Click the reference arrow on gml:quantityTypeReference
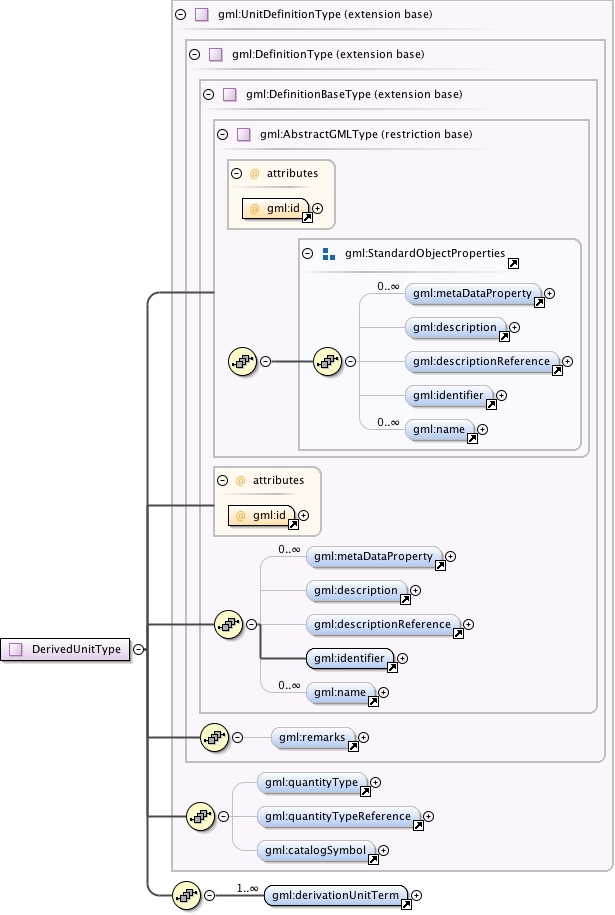615x915 pixels. pos(418,825)
